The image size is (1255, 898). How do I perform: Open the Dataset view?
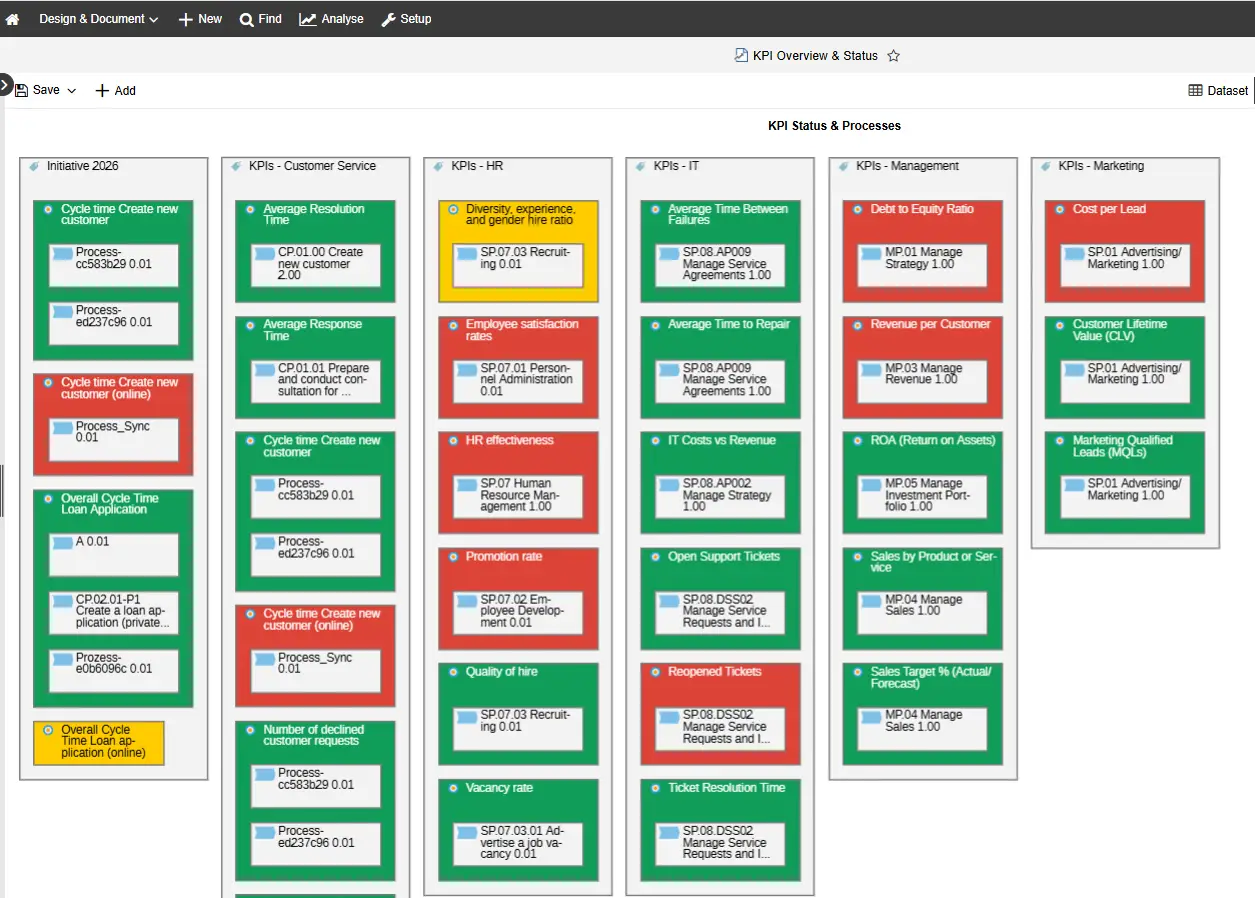[1218, 90]
